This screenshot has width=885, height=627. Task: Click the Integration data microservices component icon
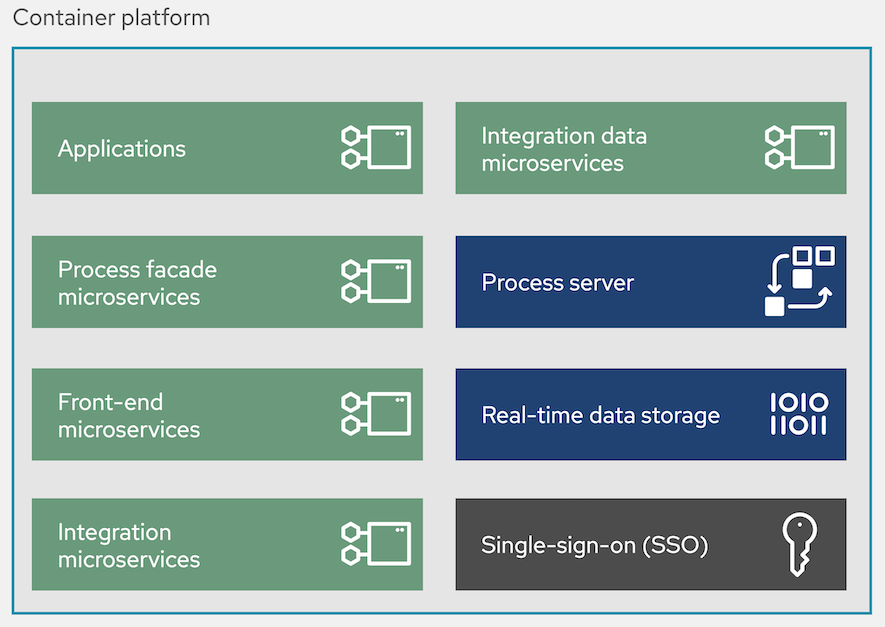click(x=799, y=148)
